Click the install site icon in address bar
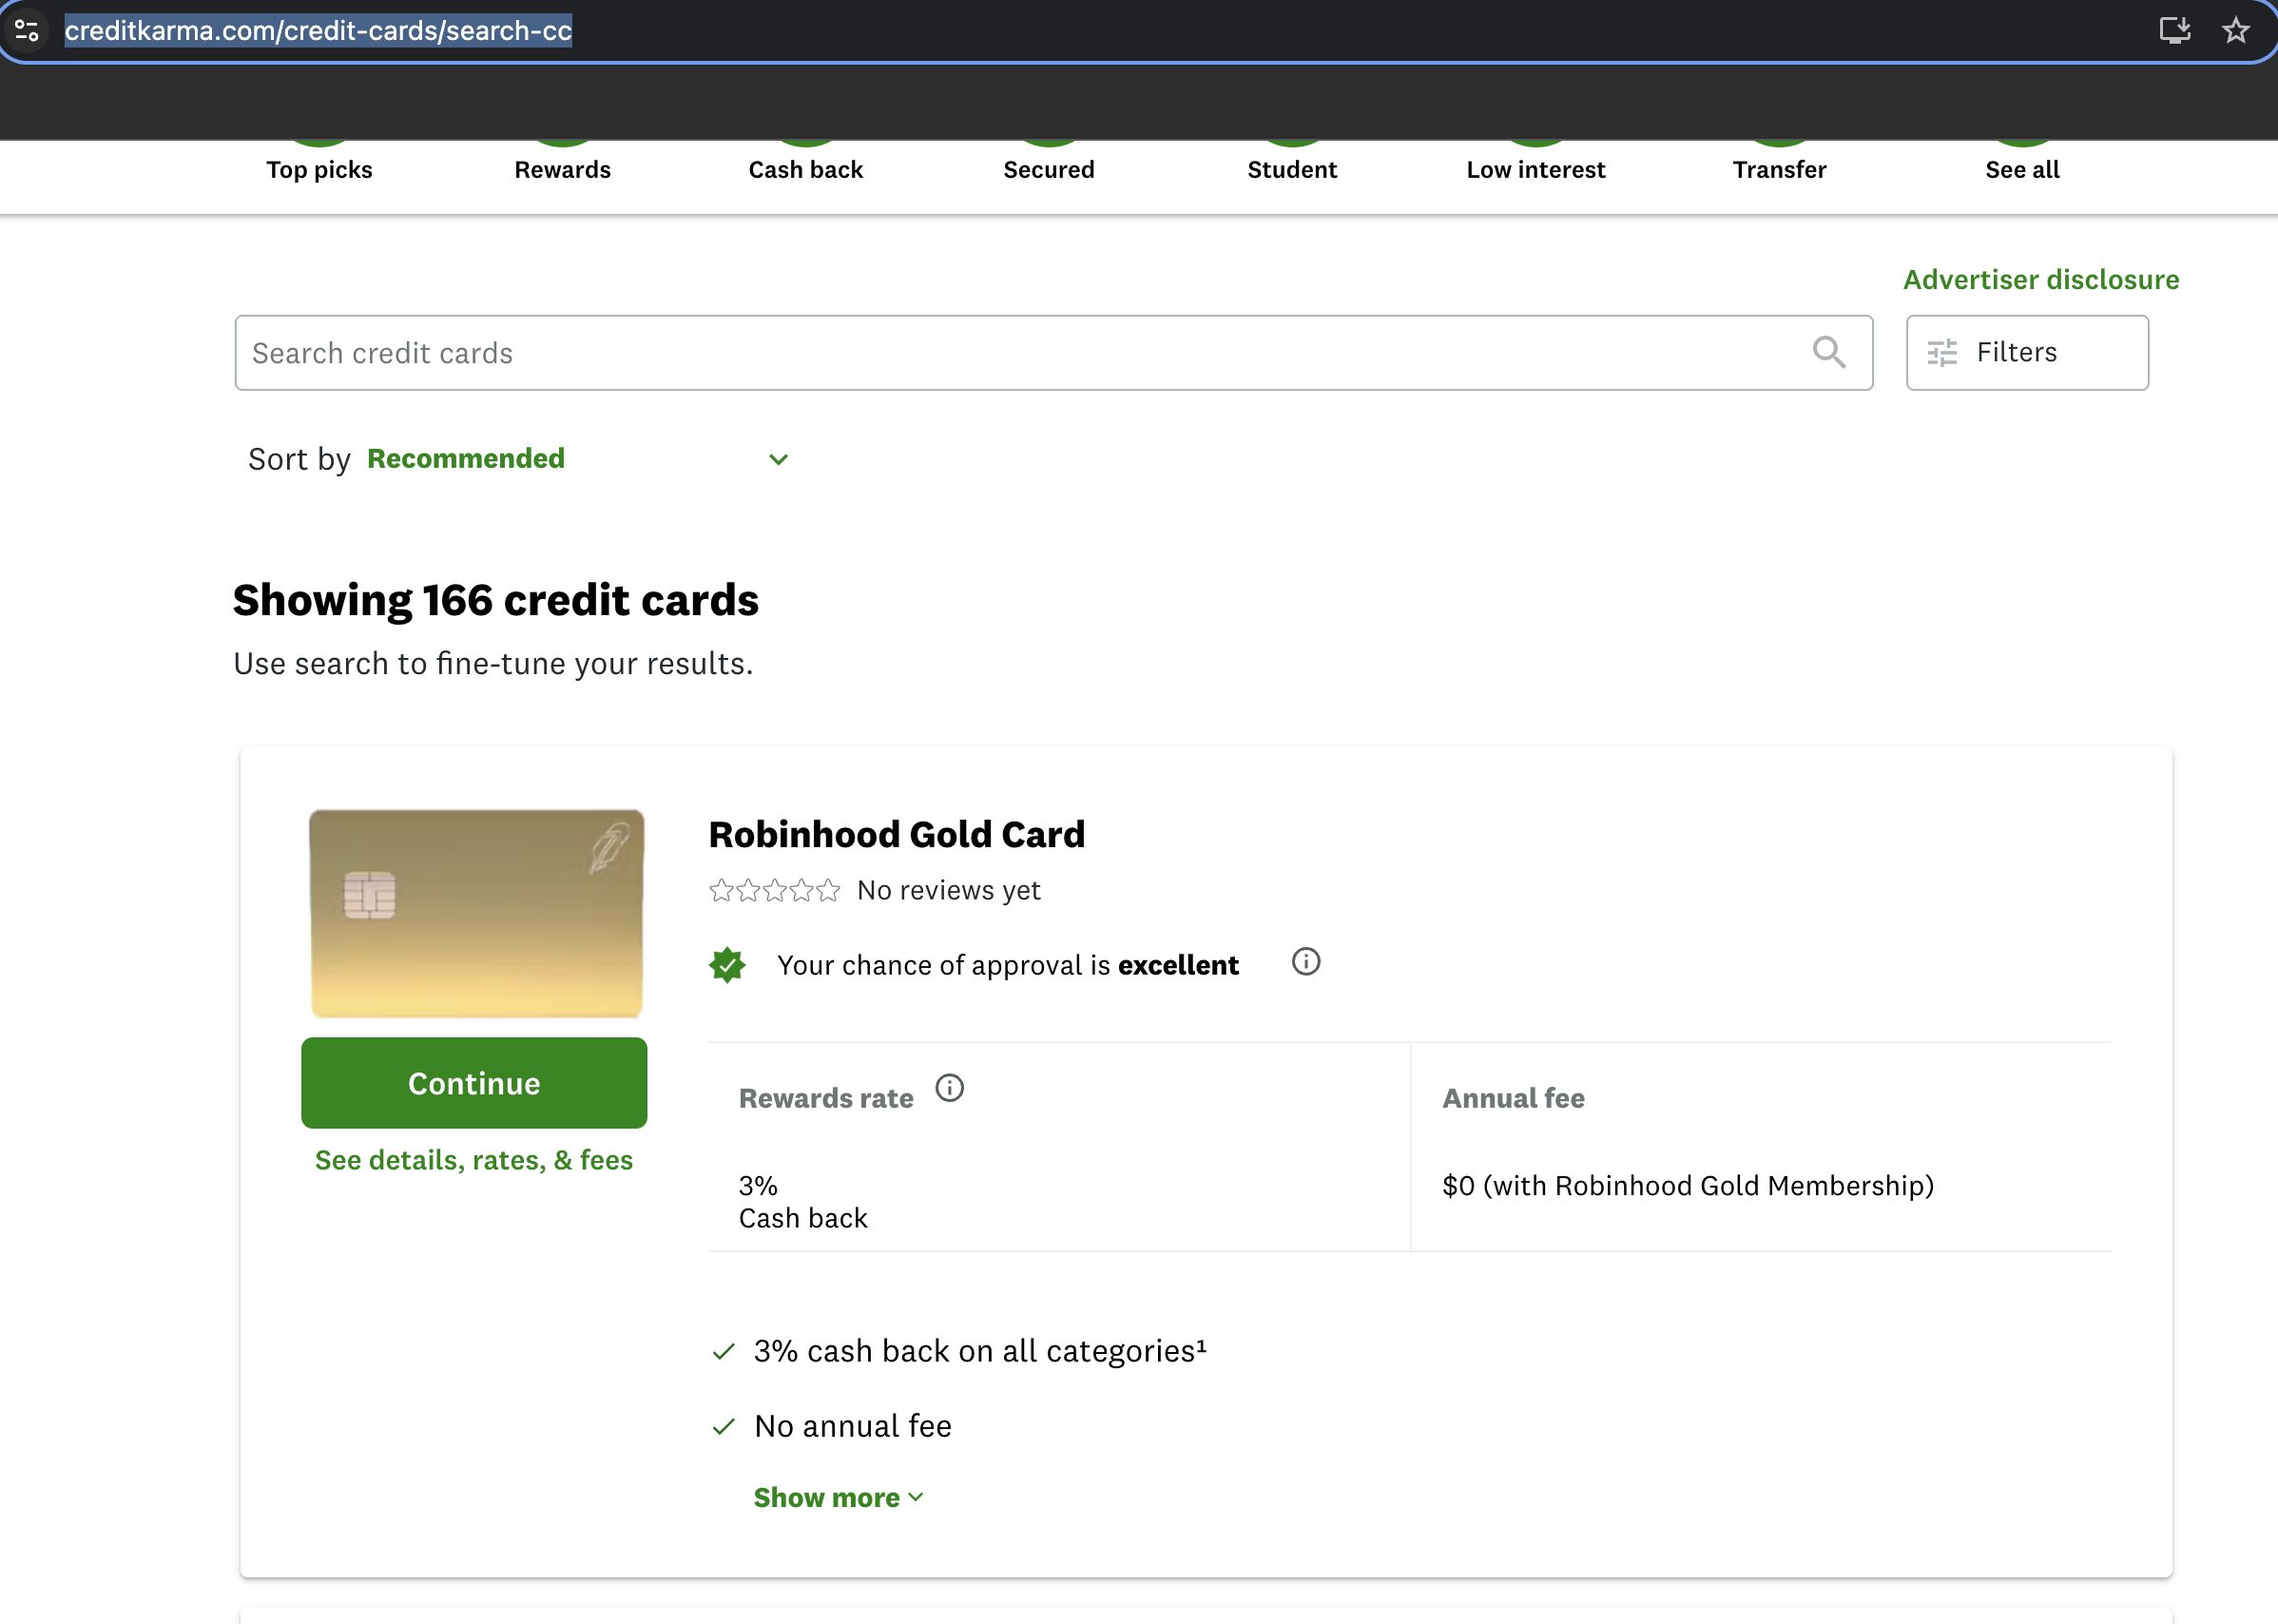This screenshot has height=1624, width=2278. coord(2173,31)
